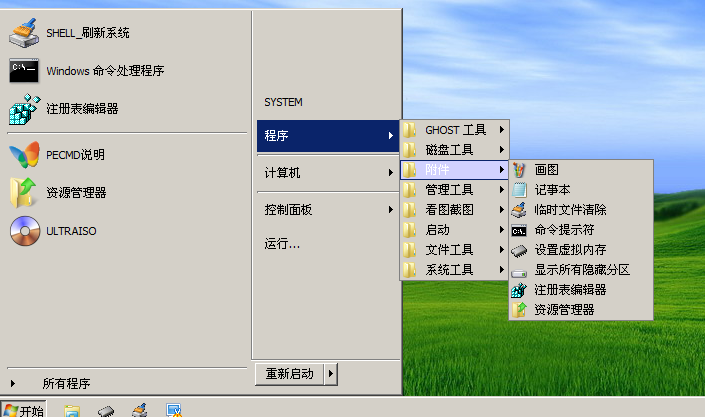Image resolution: width=705 pixels, height=417 pixels.
Task: Click the 显示所有隐藏分区 drive icon
Action: click(519, 273)
